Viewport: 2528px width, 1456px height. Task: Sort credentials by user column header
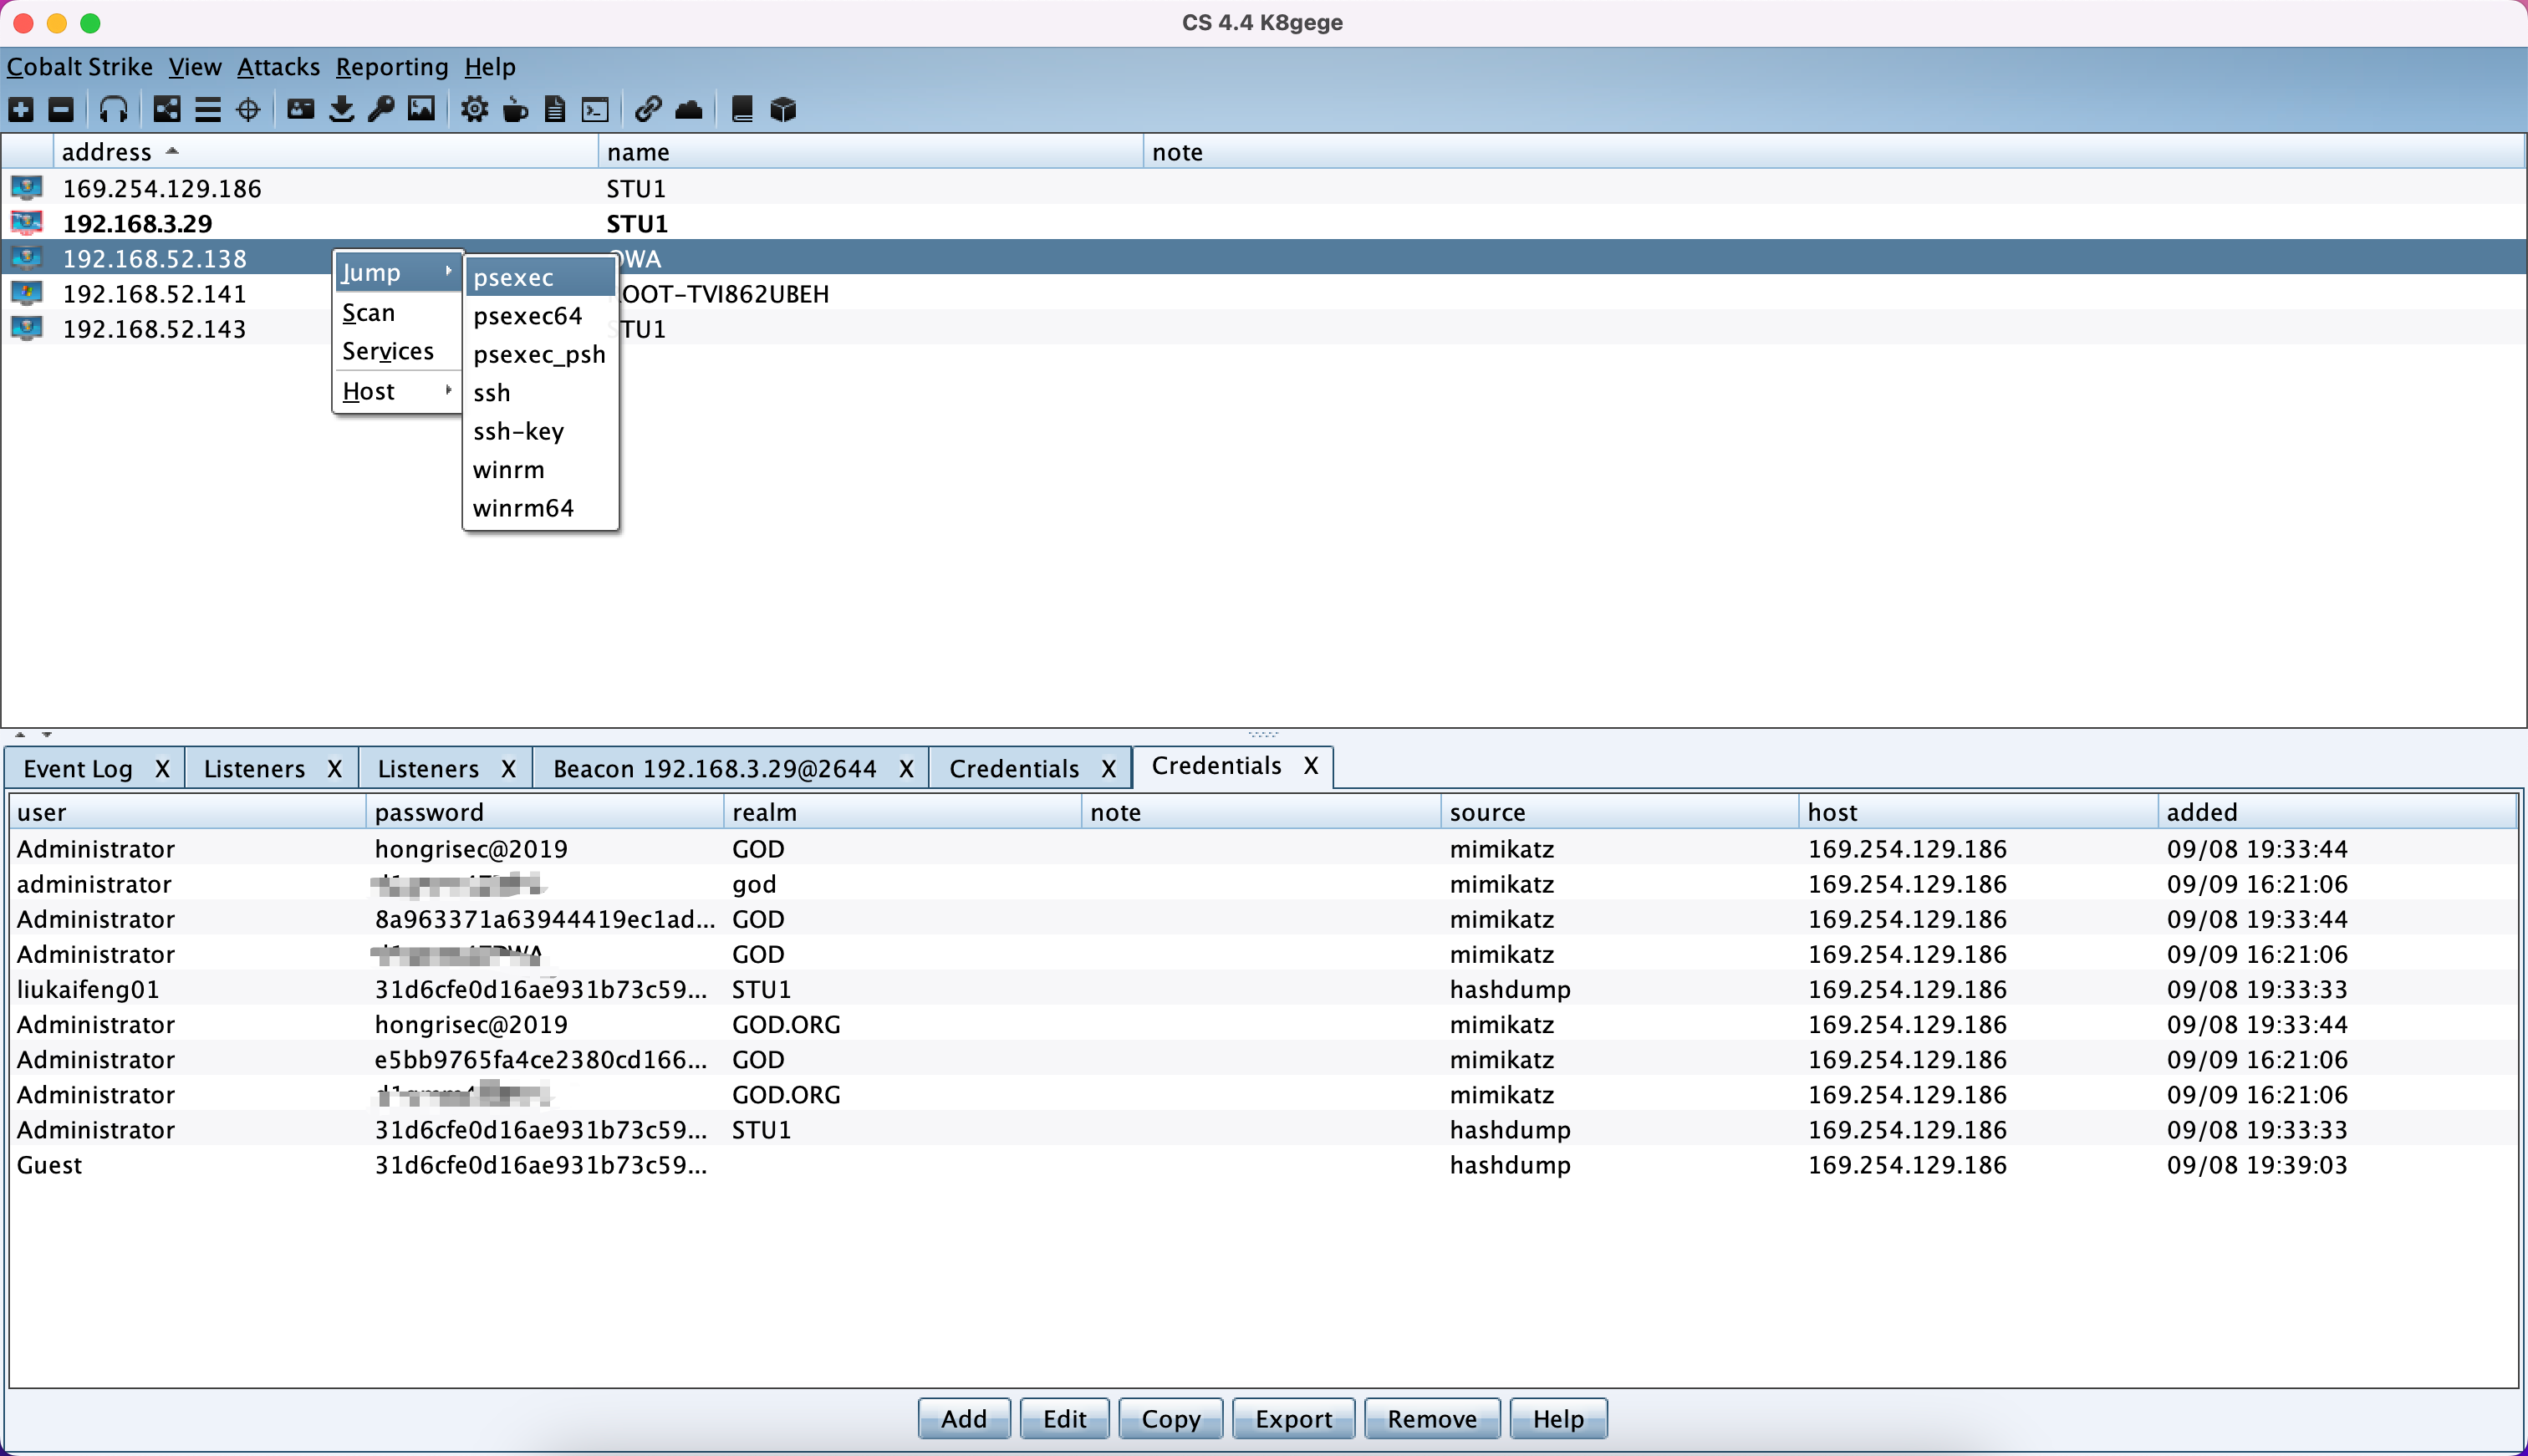(187, 812)
